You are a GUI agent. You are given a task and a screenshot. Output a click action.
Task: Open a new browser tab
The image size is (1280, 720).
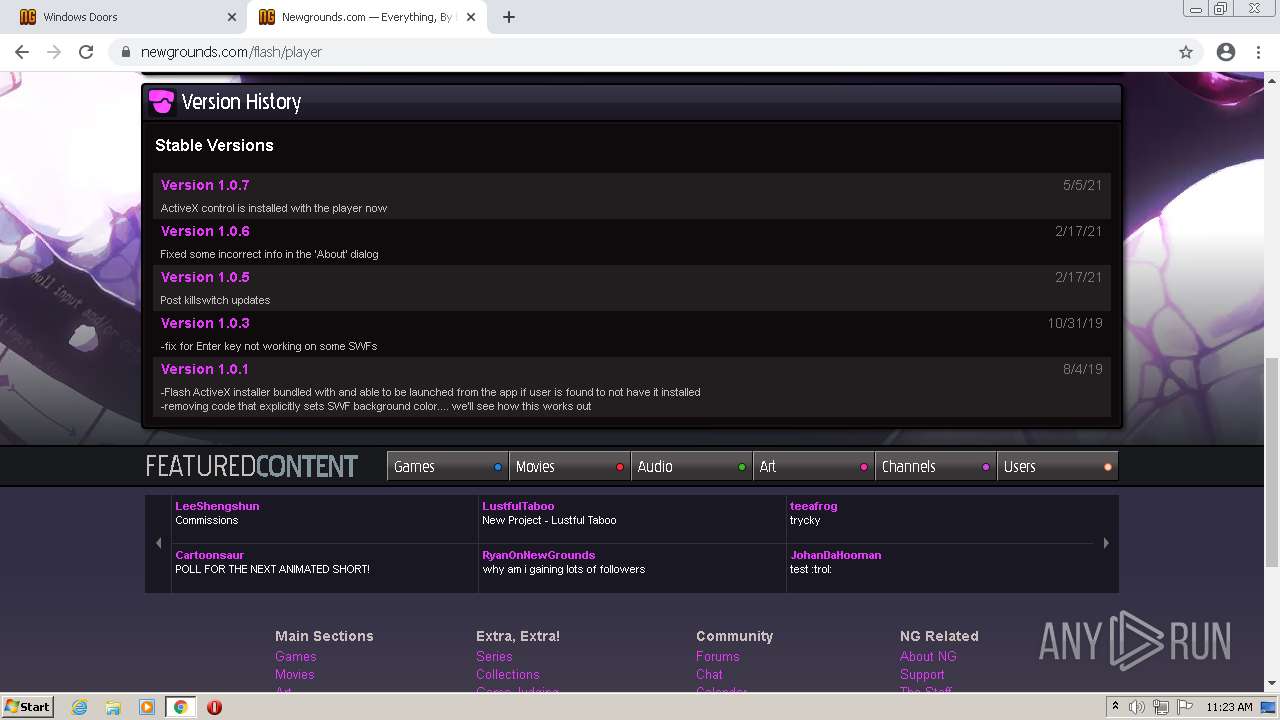coord(509,17)
